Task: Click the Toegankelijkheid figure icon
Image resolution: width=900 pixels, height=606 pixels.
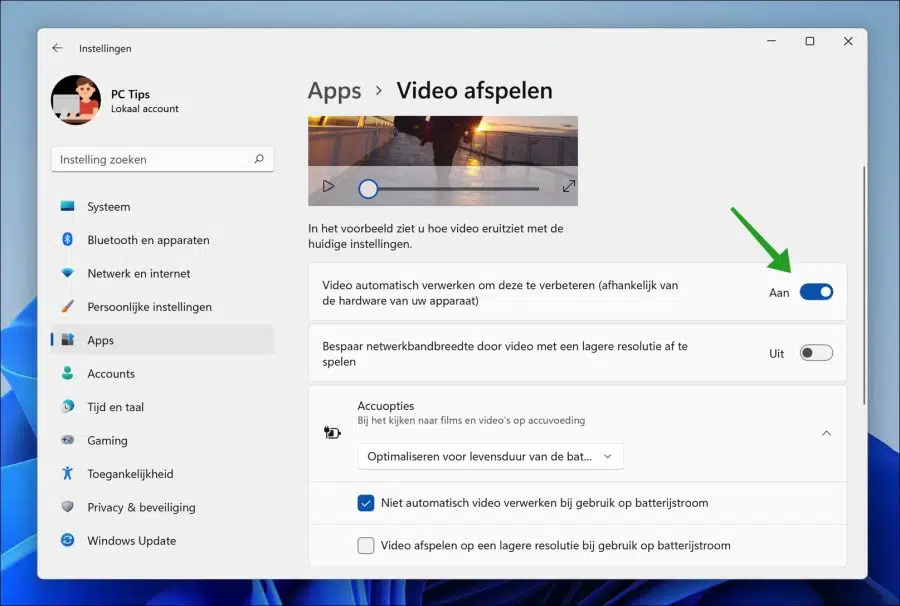Action: click(68, 473)
